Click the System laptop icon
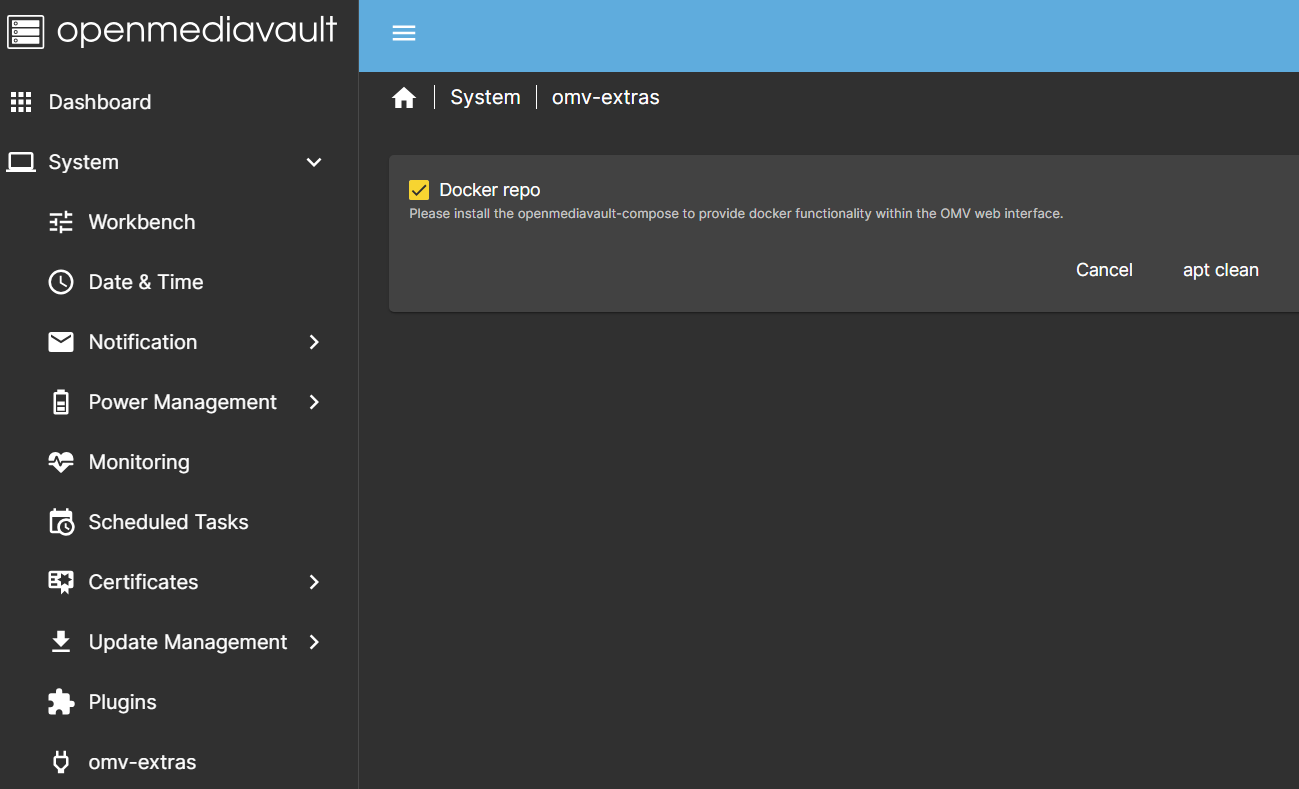This screenshot has height=789, width=1299. tap(21, 162)
